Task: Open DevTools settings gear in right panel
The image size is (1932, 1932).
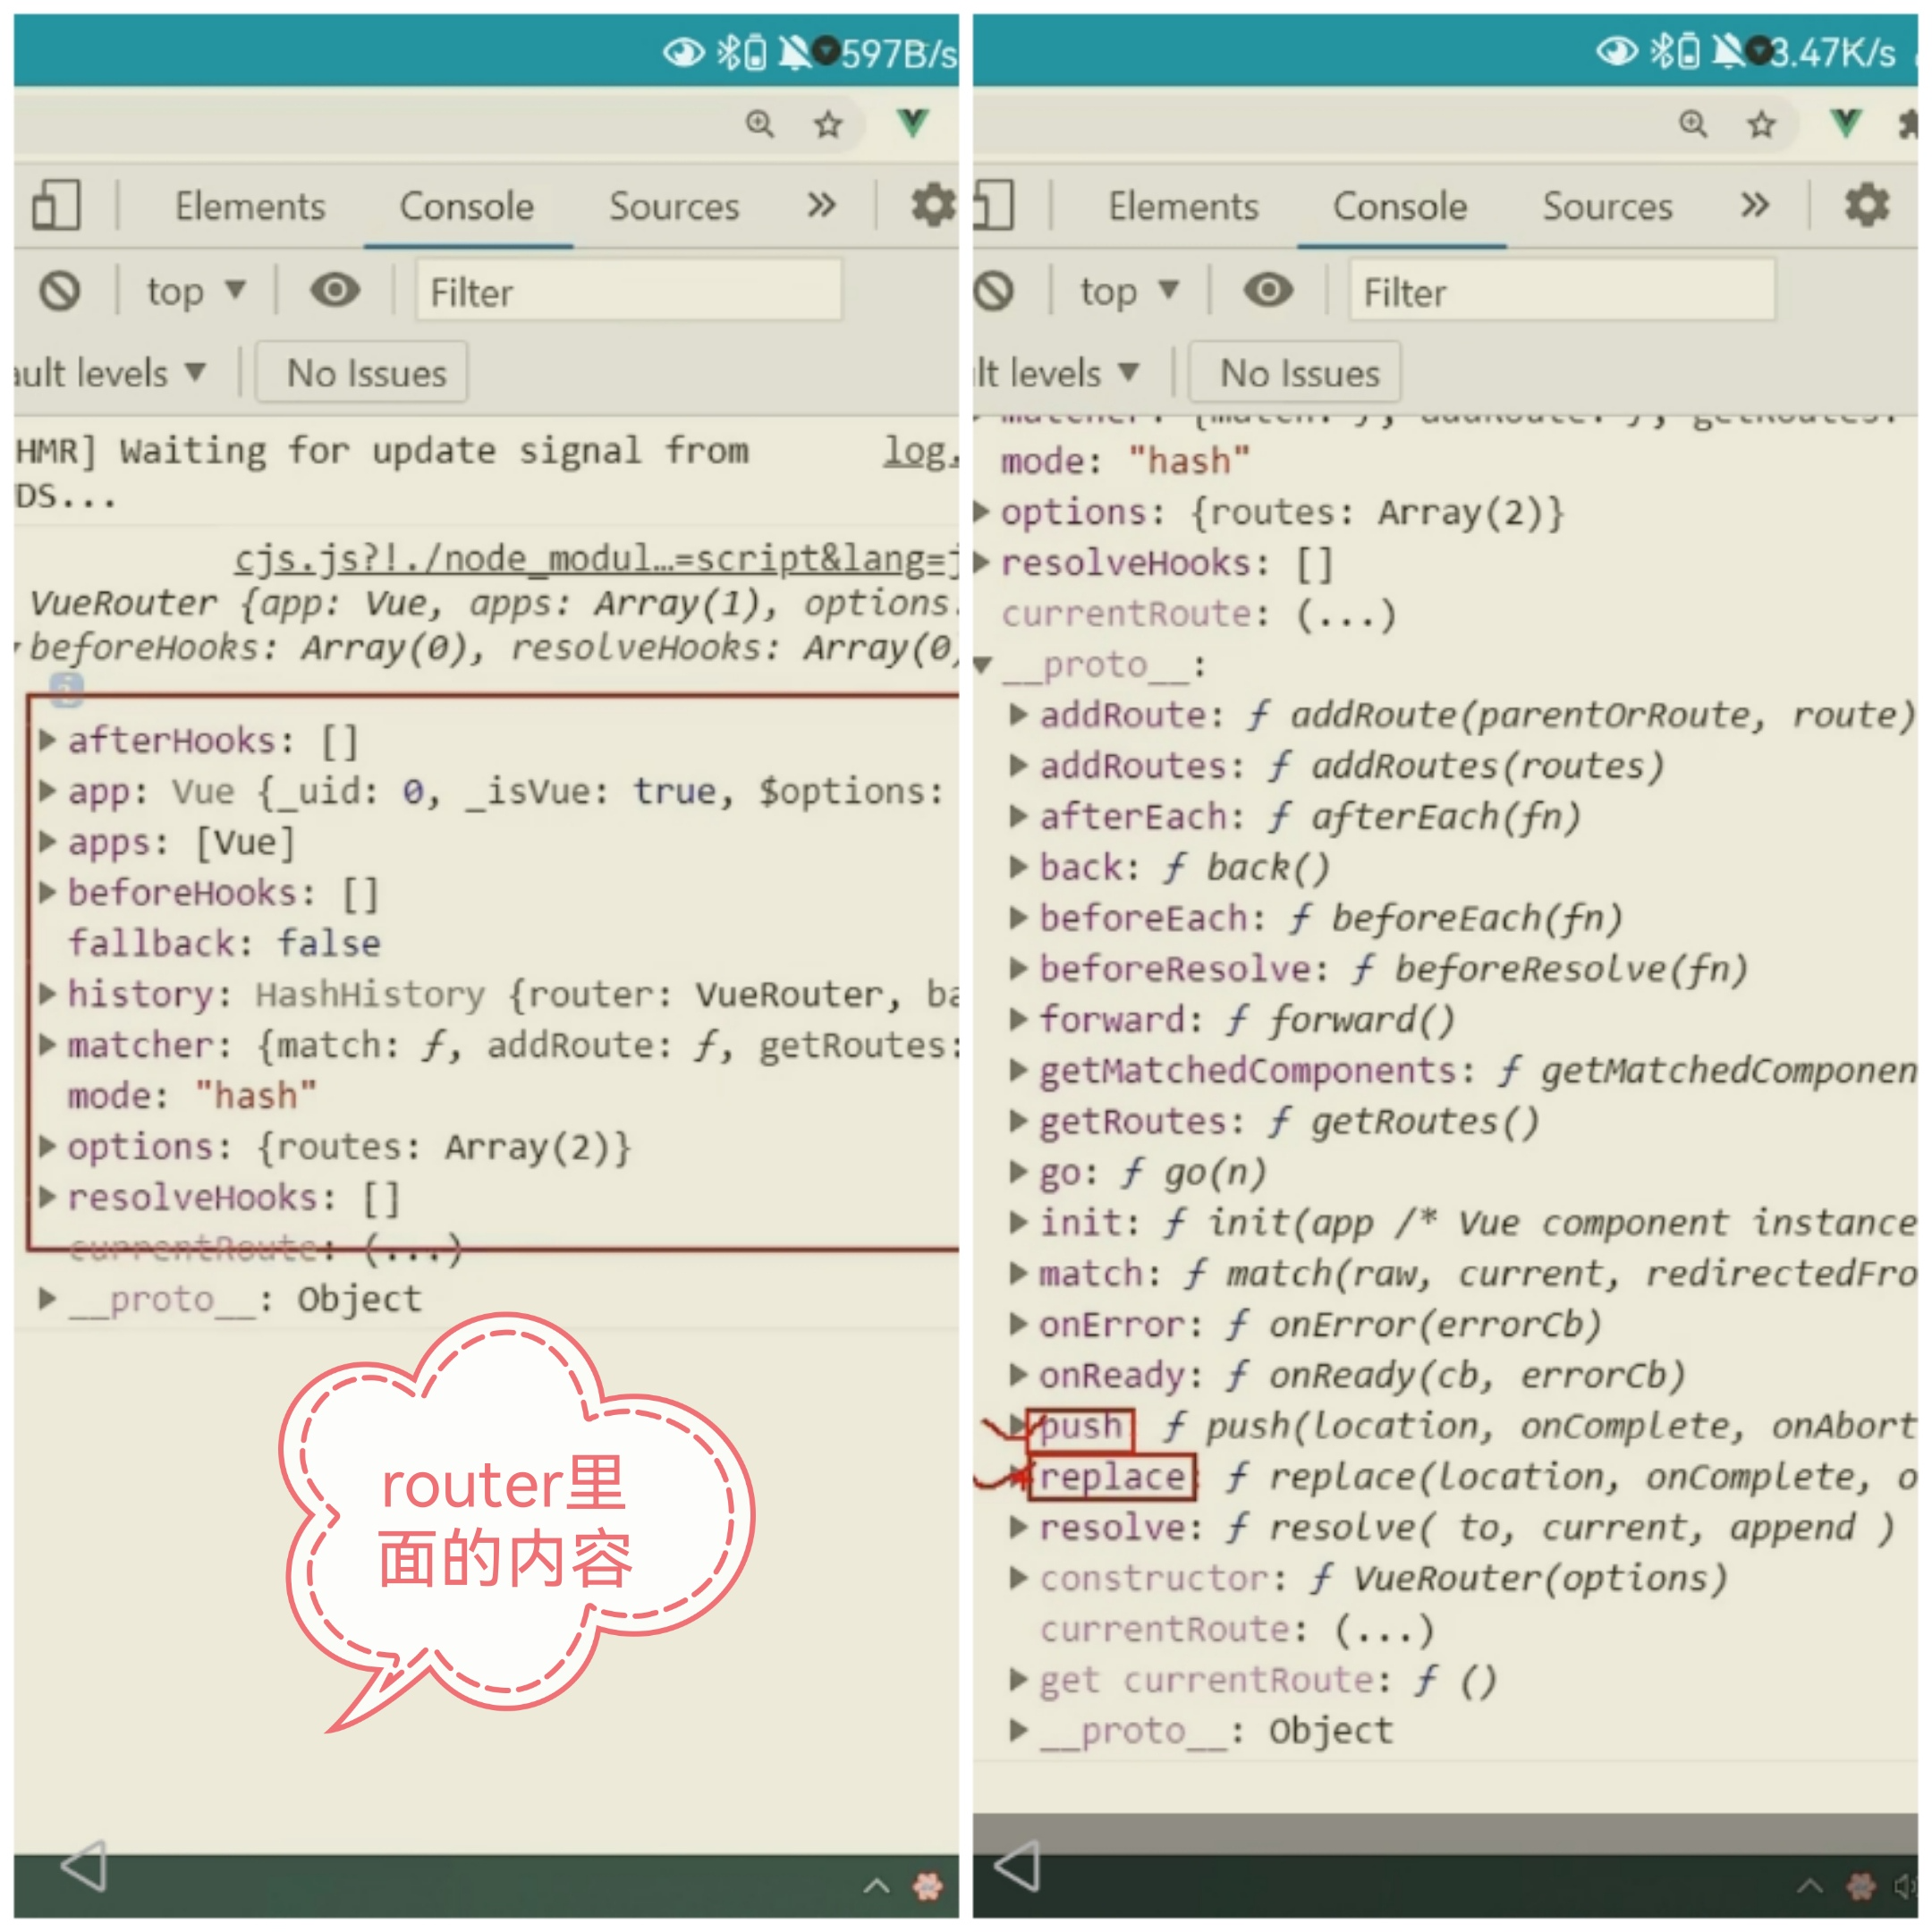Action: (x=1865, y=206)
